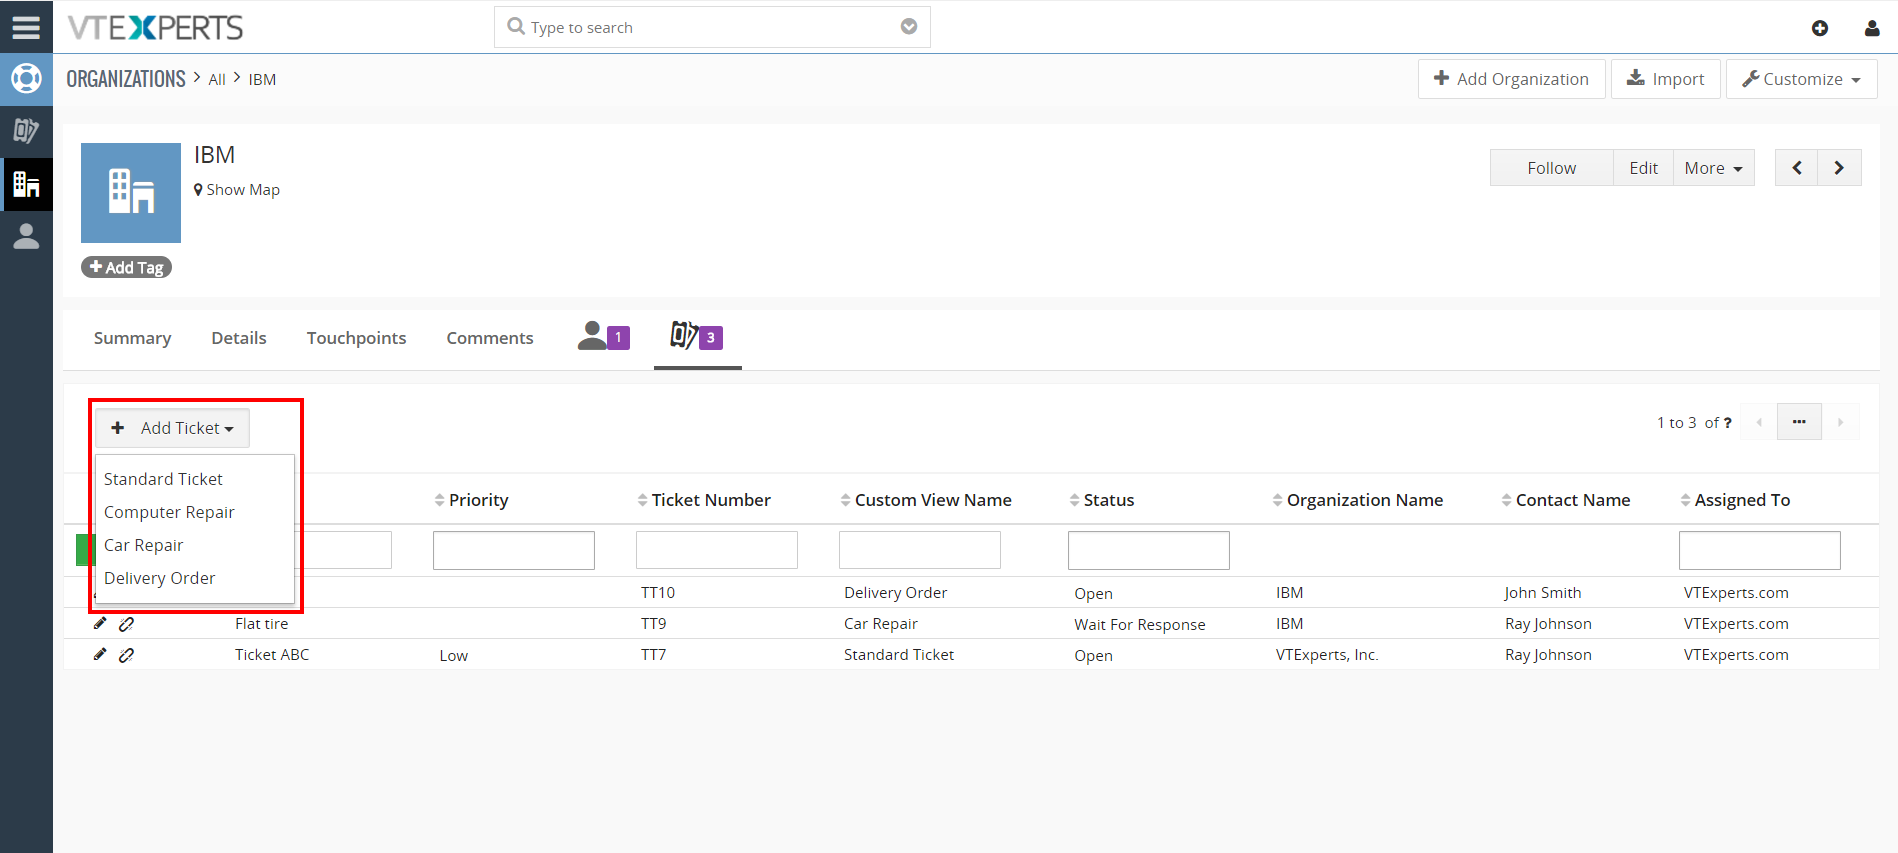1898x853 pixels.
Task: Sort by Ticket Number column
Action: coord(704,500)
